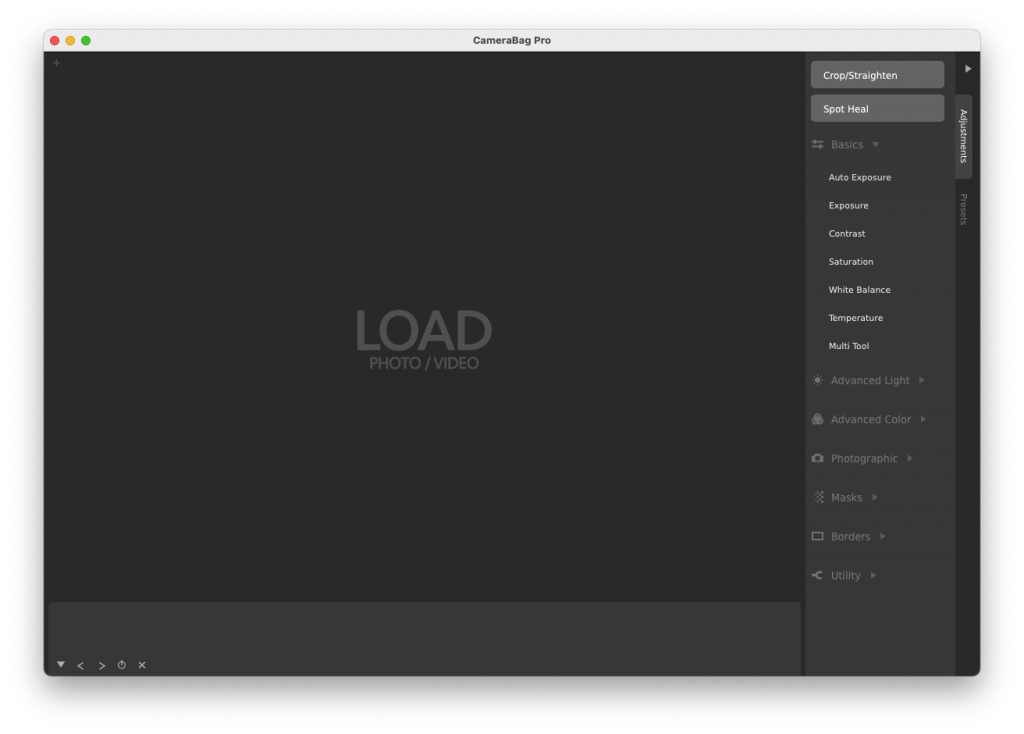Add the Multi Tool adjustment
The width and height of the screenshot is (1024, 734).
848,346
